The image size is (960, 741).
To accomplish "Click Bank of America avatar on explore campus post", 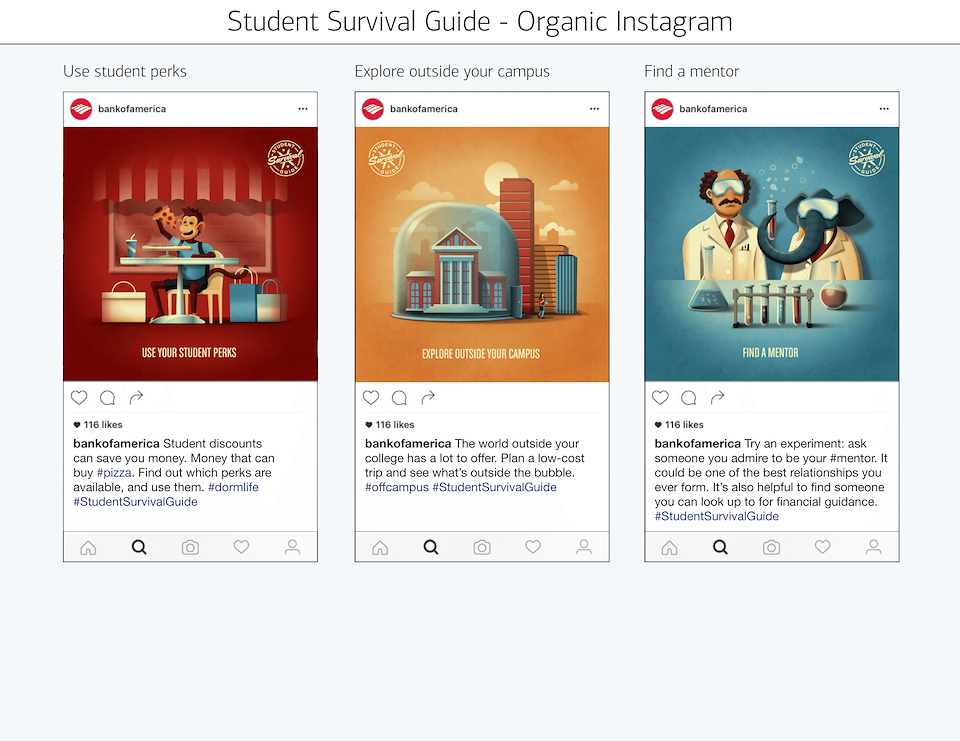I will pyautogui.click(x=373, y=109).
